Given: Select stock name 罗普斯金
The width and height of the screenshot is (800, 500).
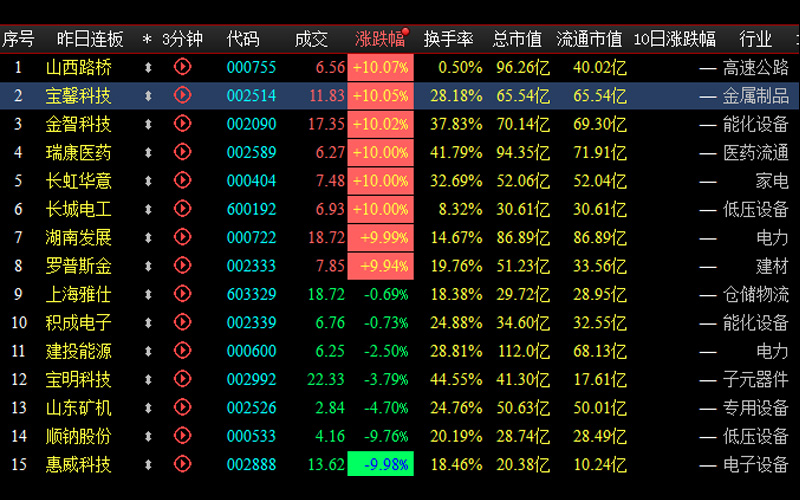Looking at the screenshot, I should pyautogui.click(x=79, y=266).
